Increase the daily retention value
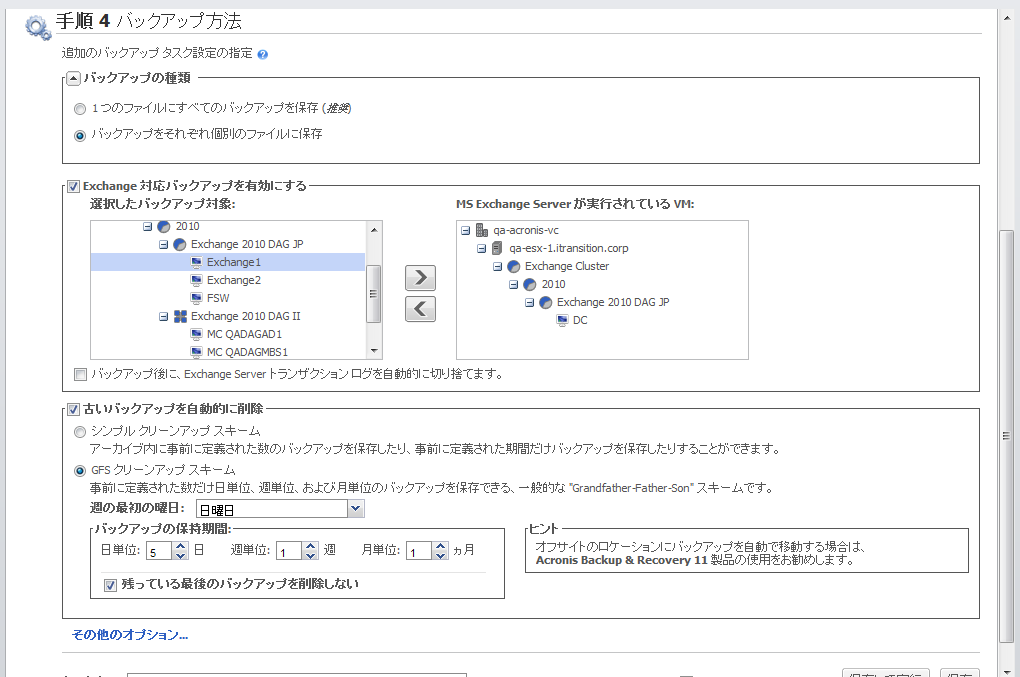1020x677 pixels. point(180,546)
